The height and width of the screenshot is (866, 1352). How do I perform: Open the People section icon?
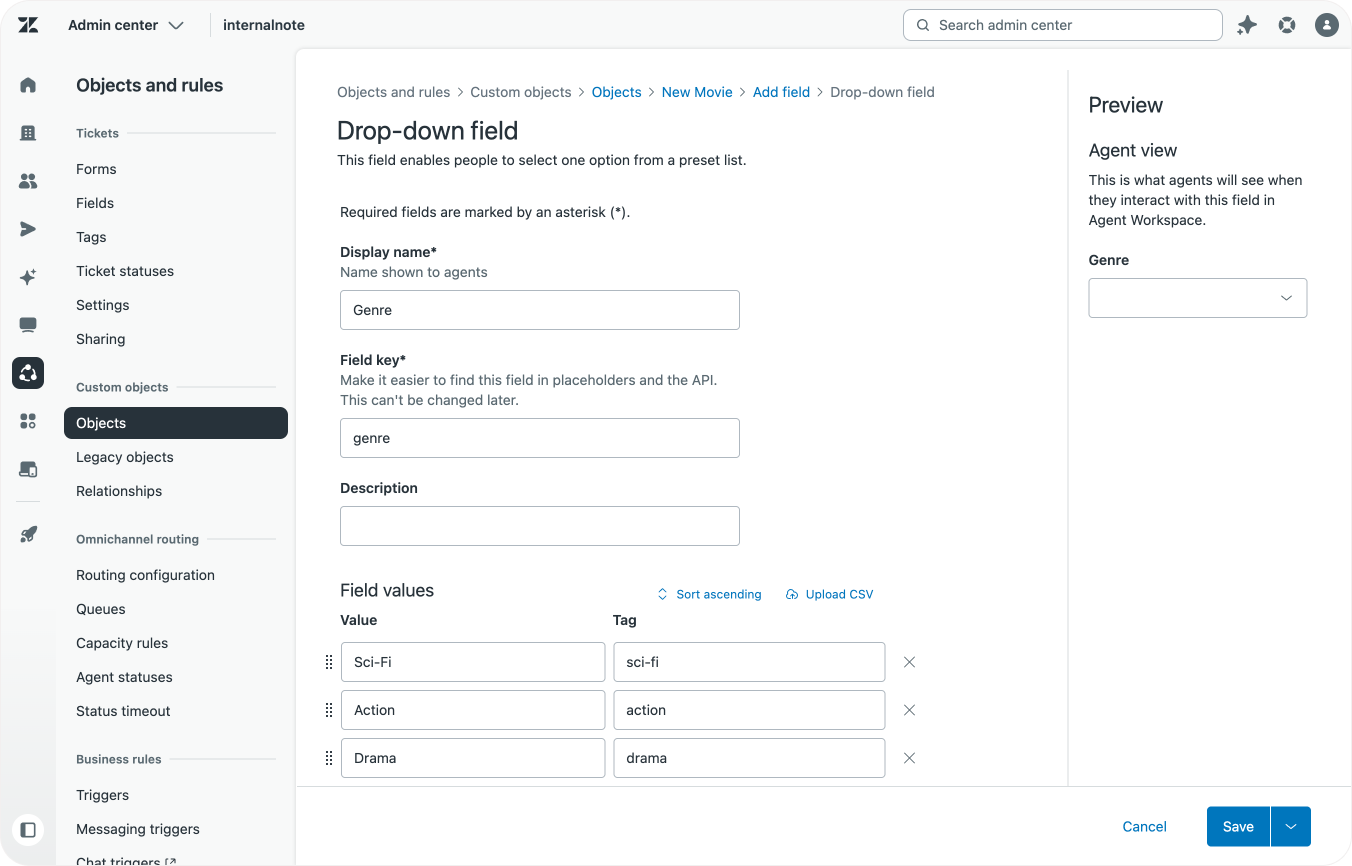[28, 181]
